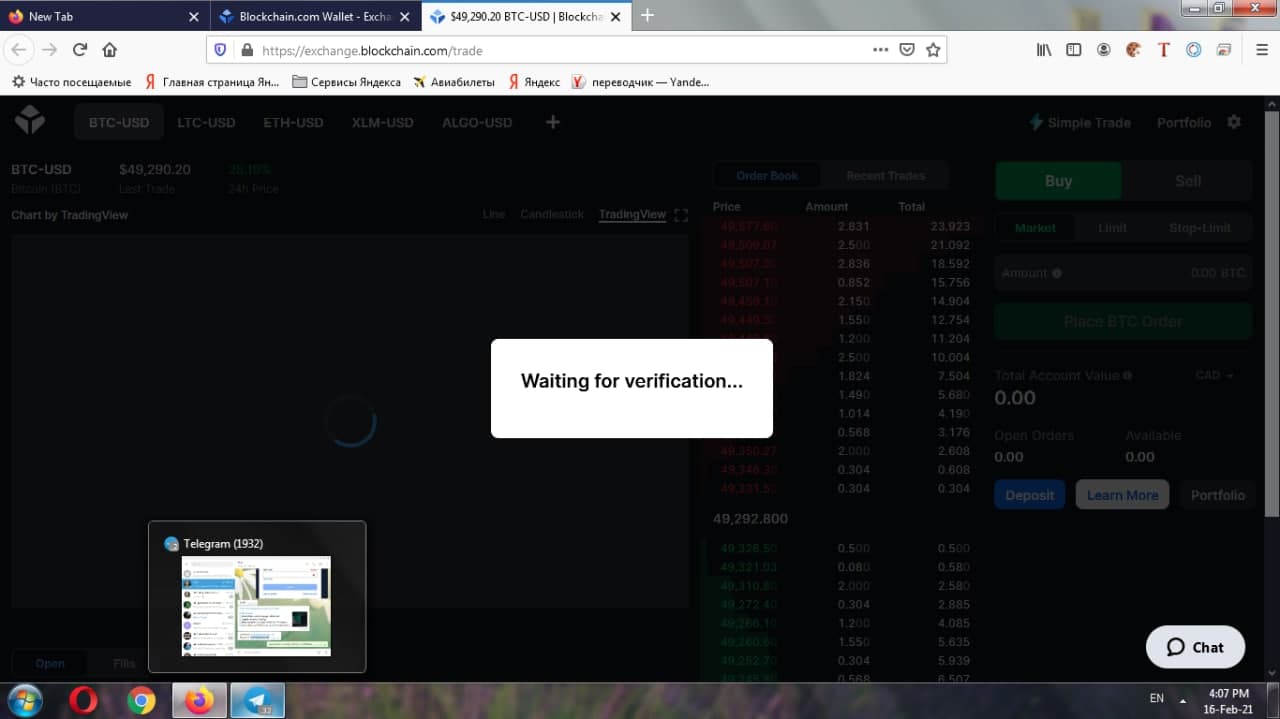Viewport: 1280px width, 719px height.
Task: Click the Deposit button
Action: (x=1029, y=495)
